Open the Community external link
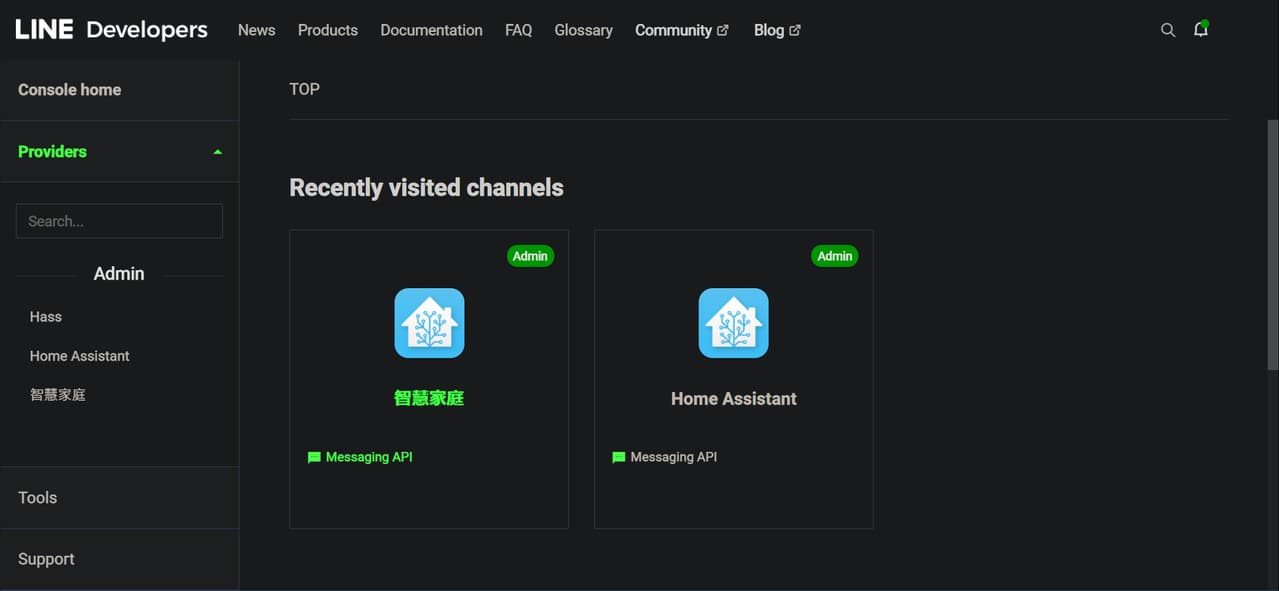1279x591 pixels. pos(681,30)
